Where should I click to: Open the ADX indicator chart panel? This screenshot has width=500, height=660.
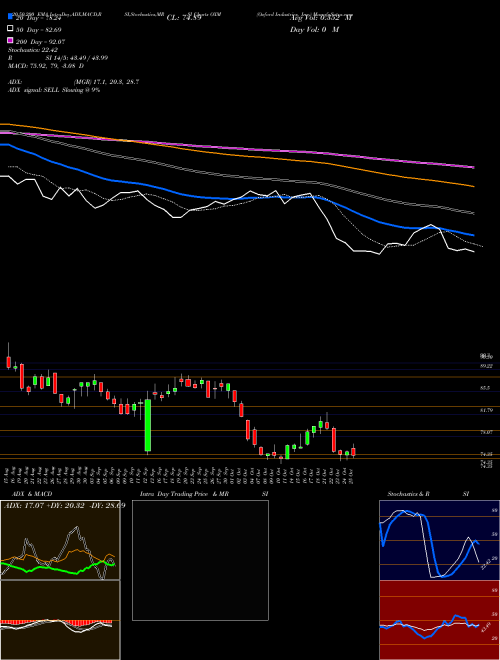pos(60,540)
